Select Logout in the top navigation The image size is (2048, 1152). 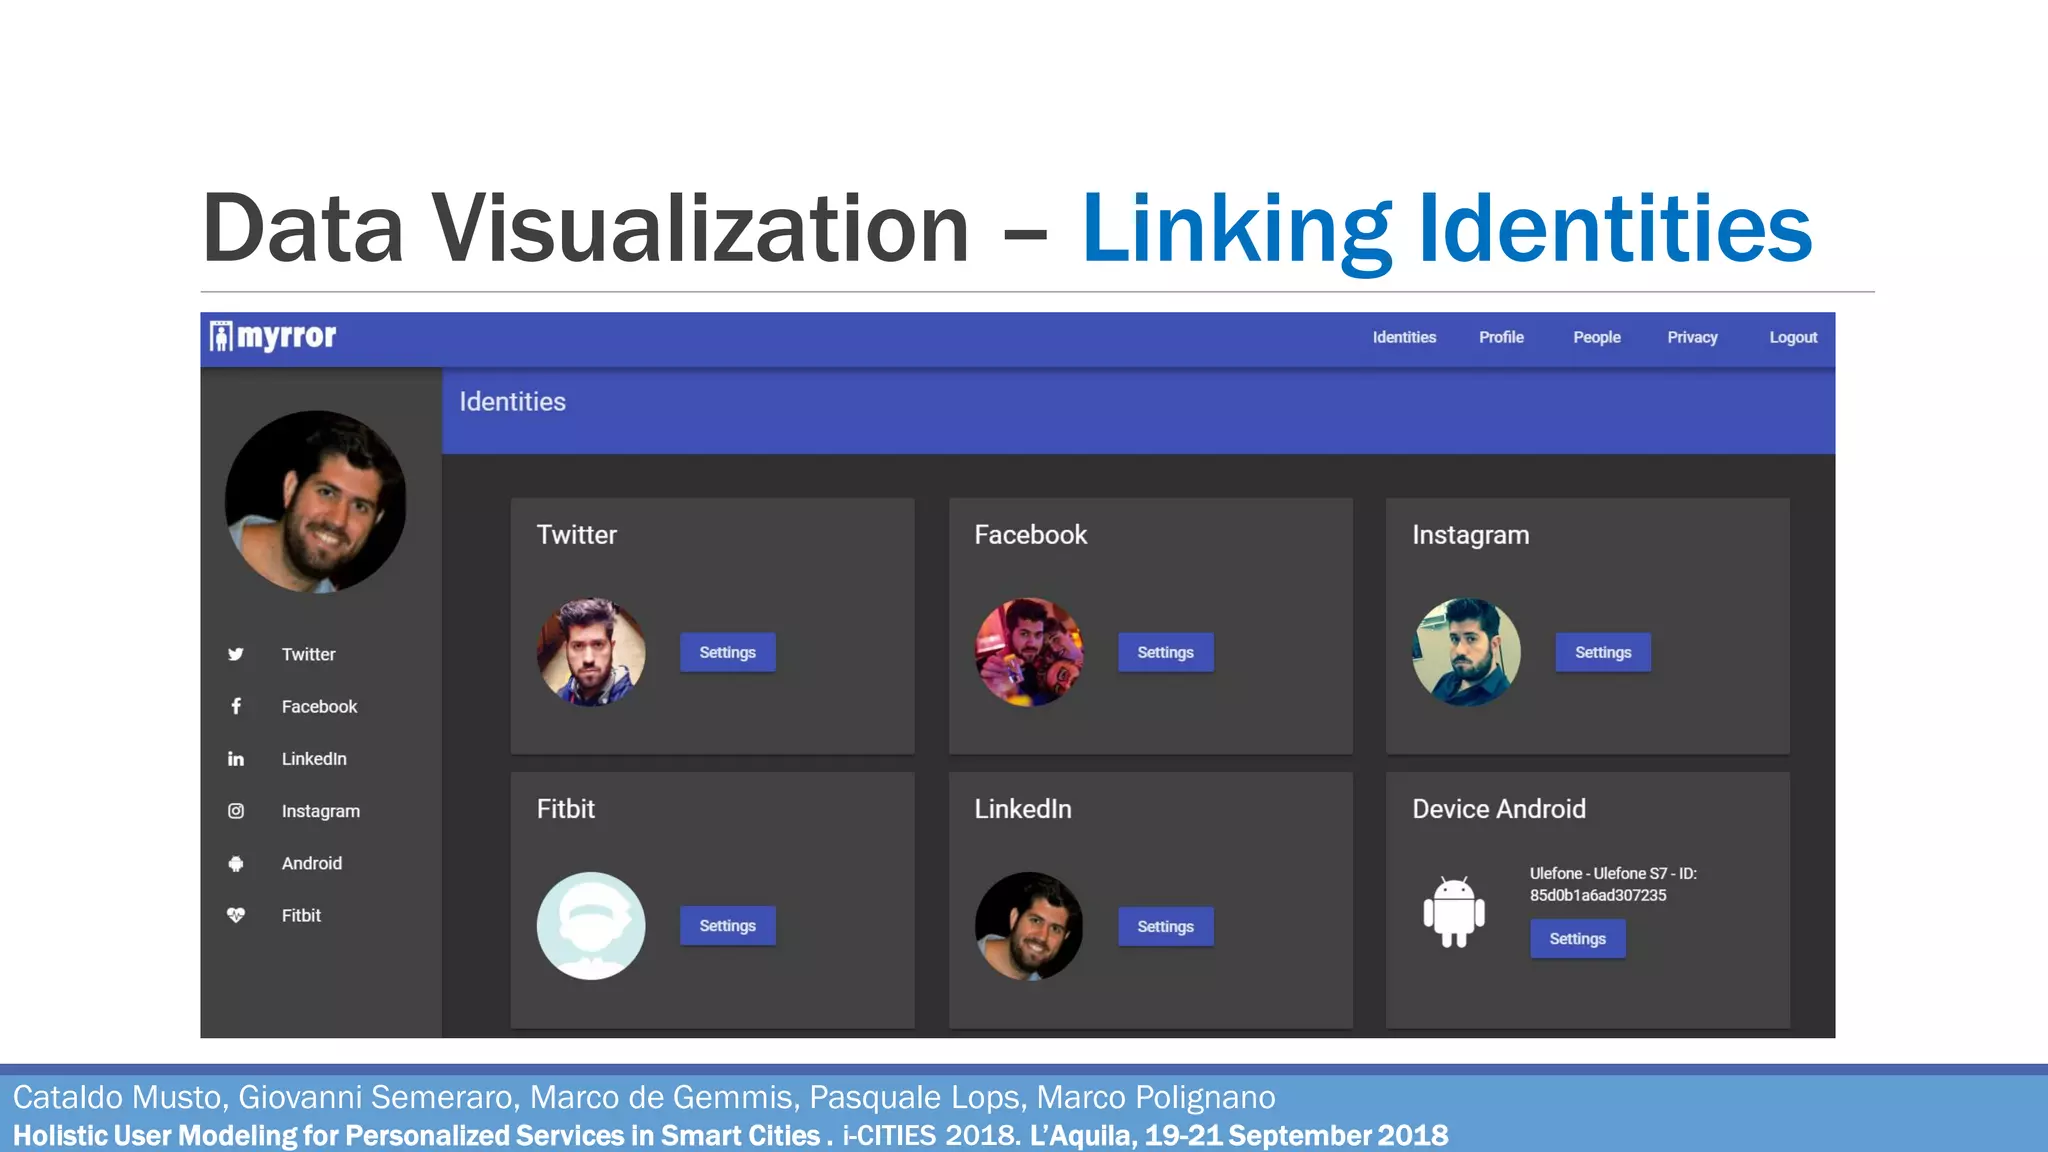(1793, 337)
